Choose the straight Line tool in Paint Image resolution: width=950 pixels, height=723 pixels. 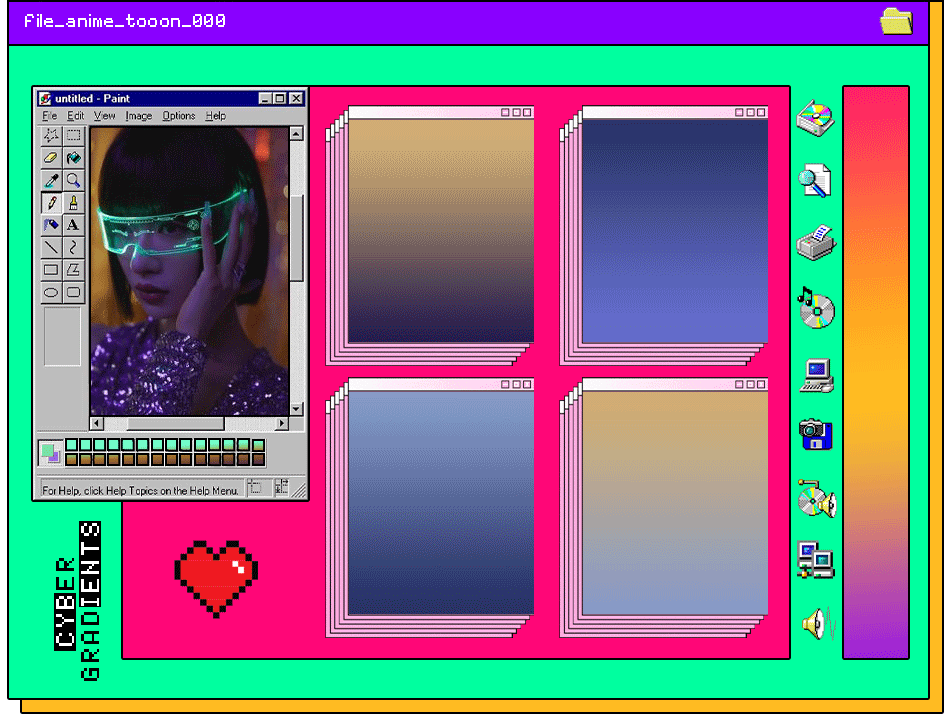(x=51, y=247)
